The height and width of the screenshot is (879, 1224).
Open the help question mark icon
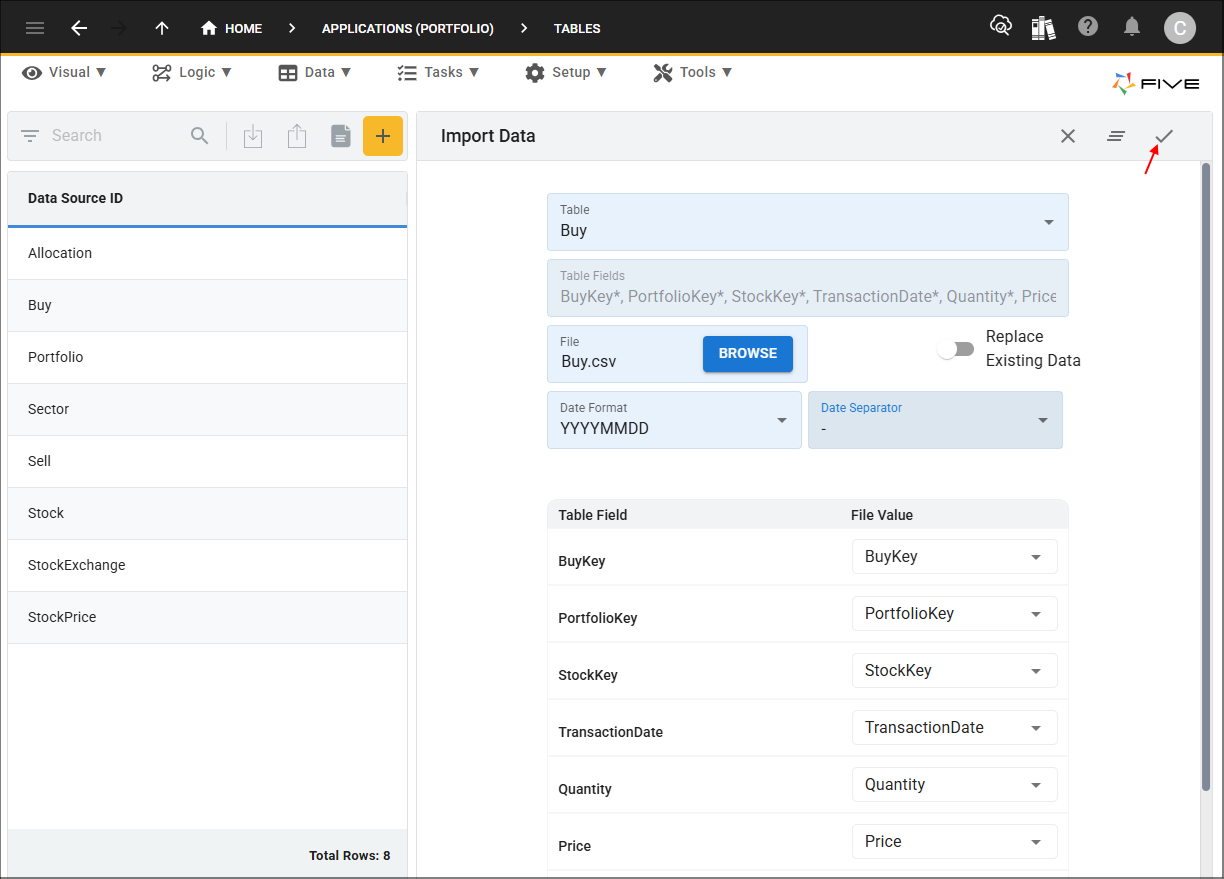click(1088, 27)
